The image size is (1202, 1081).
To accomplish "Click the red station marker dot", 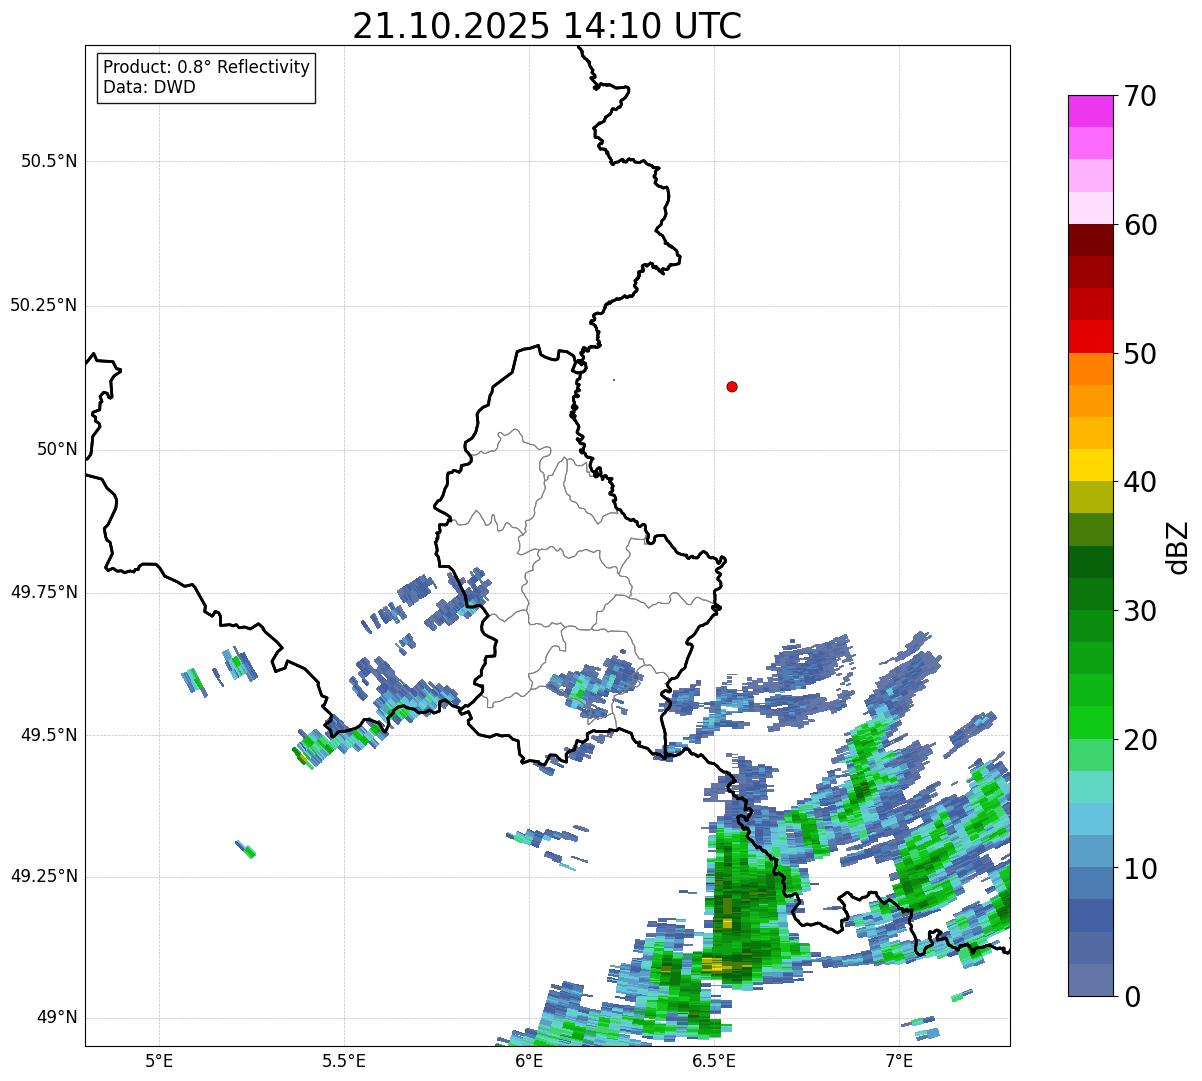I will click(732, 386).
